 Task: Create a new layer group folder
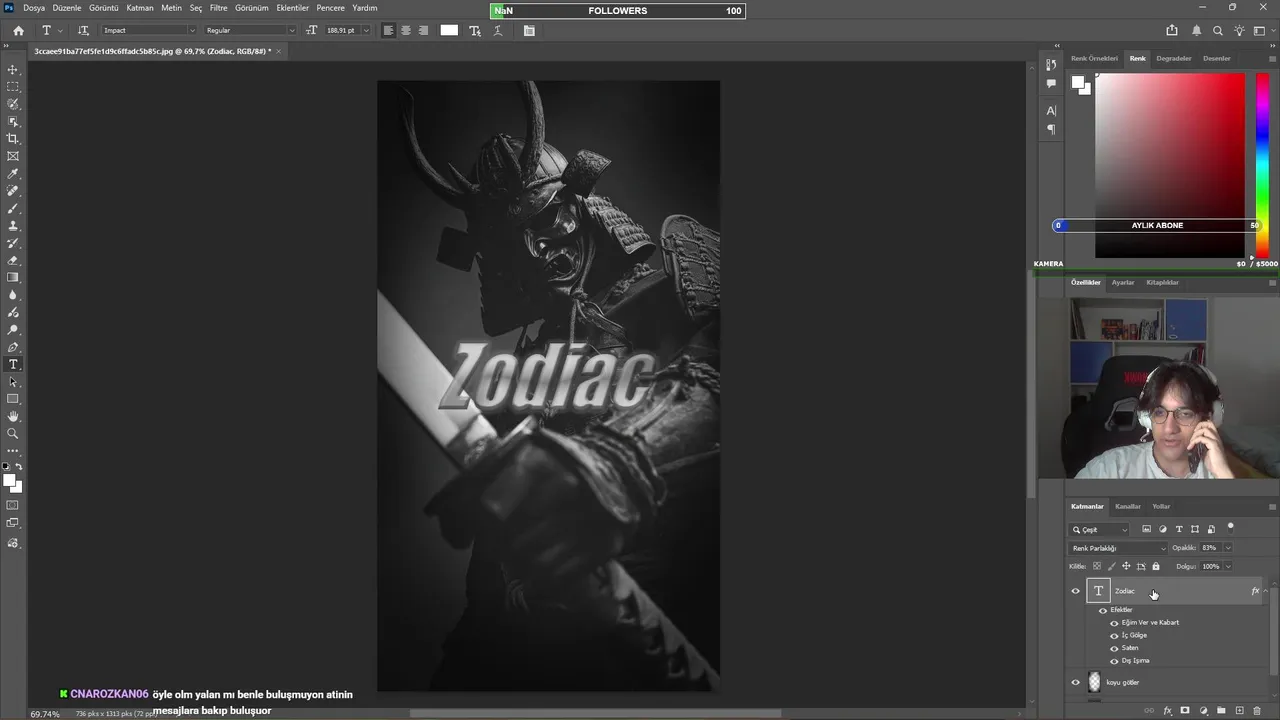(1221, 711)
